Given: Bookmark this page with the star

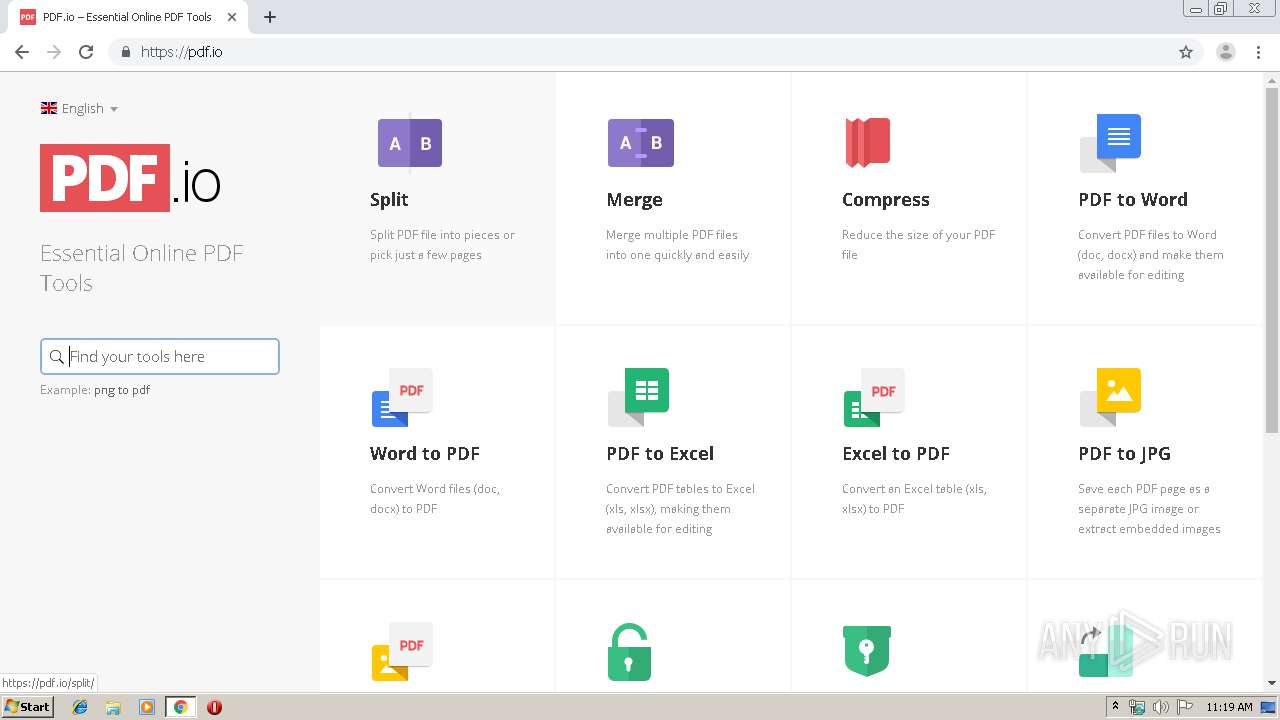Looking at the screenshot, I should coord(1186,52).
